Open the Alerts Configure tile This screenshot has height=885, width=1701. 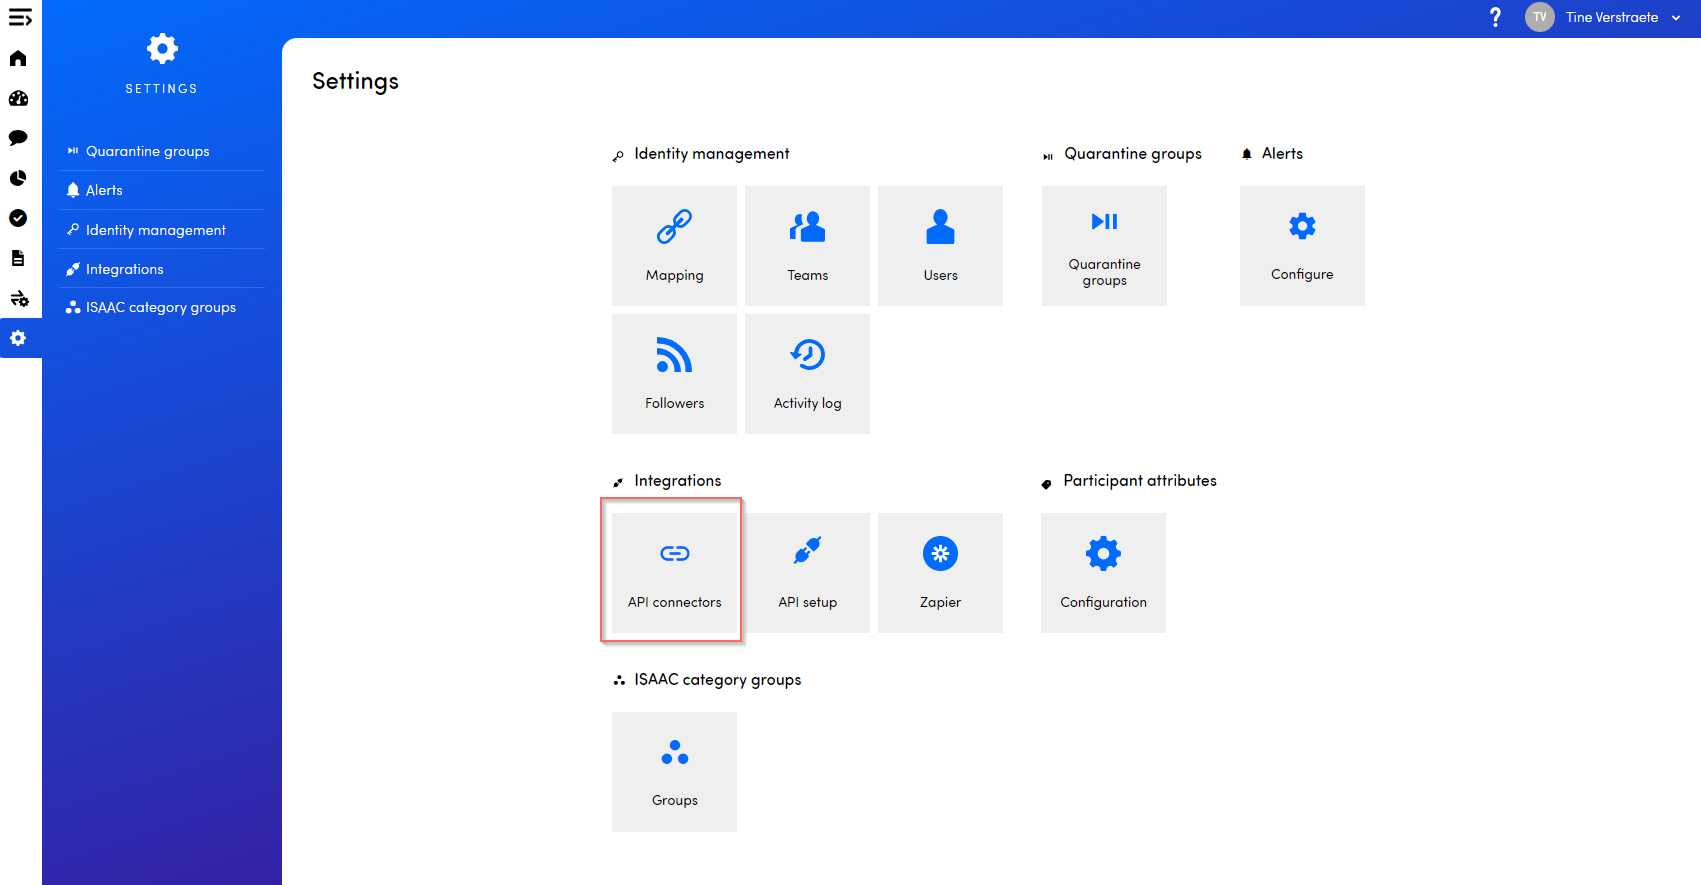[x=1302, y=246]
